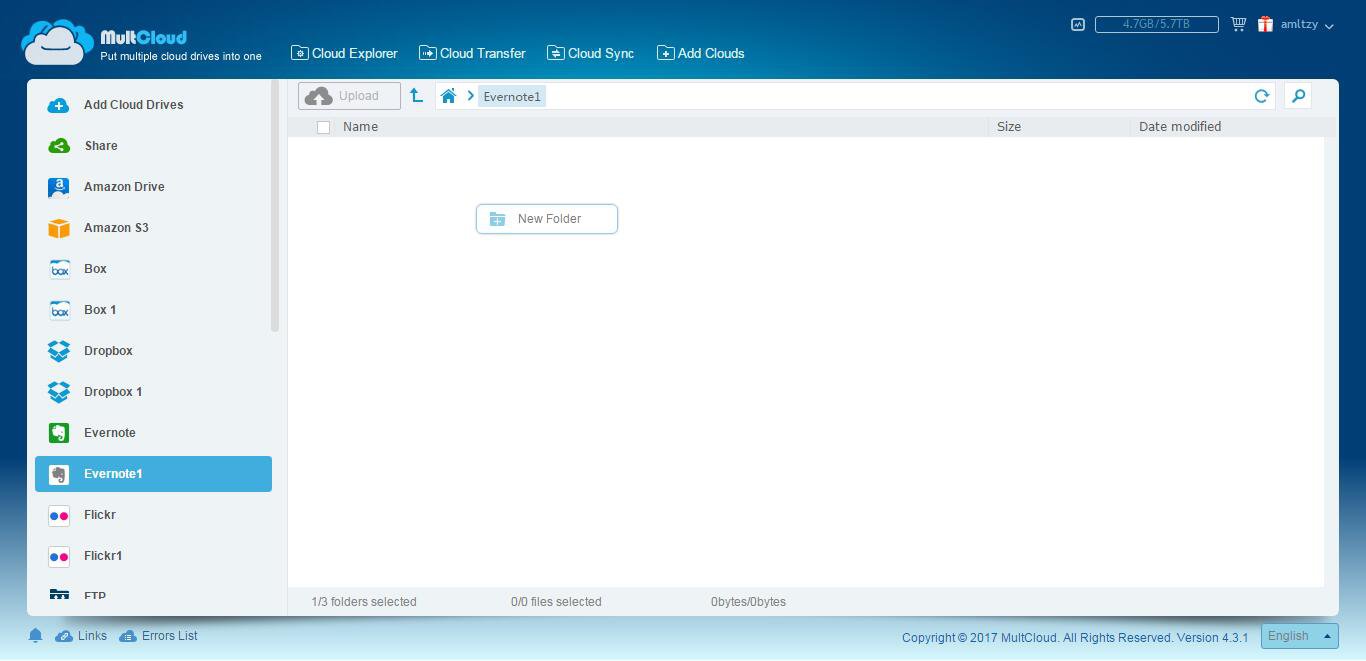1366x661 pixels.
Task: Click the search magnifier button
Action: 1298,96
